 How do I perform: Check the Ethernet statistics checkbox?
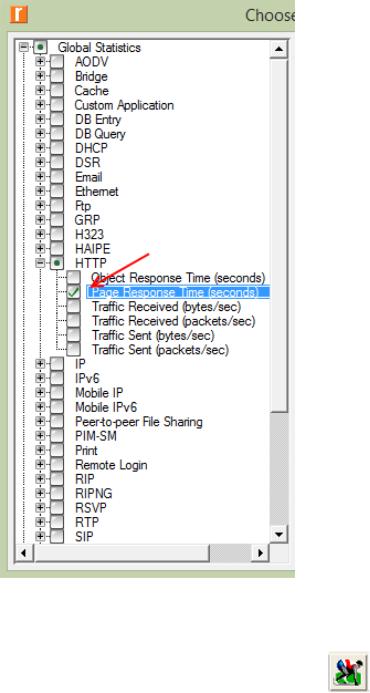(57, 191)
